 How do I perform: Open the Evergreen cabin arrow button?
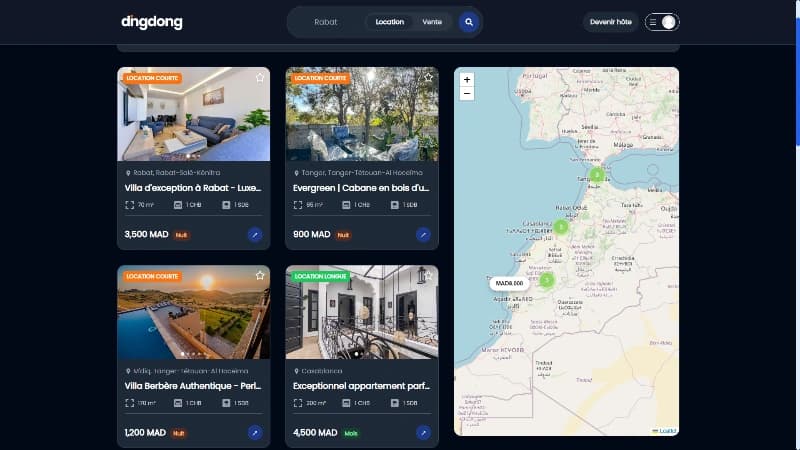(423, 235)
